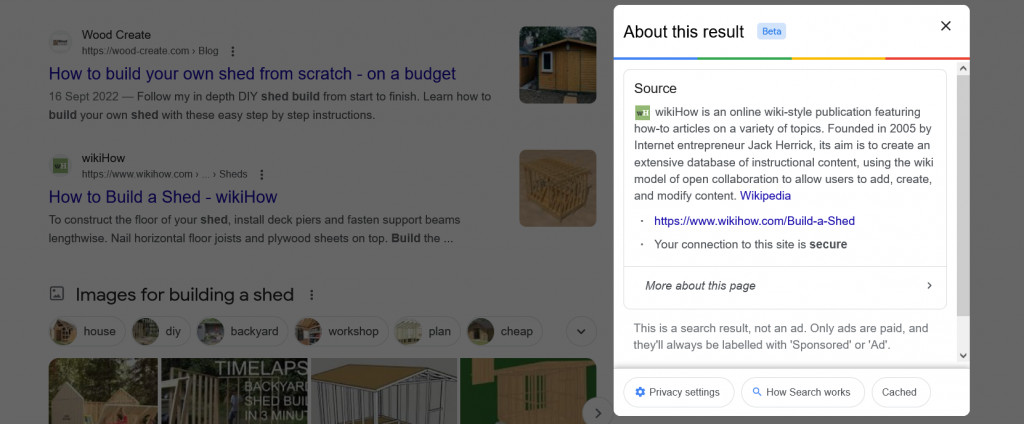Click the Source heading
The image size is (1024, 424).
coord(655,88)
